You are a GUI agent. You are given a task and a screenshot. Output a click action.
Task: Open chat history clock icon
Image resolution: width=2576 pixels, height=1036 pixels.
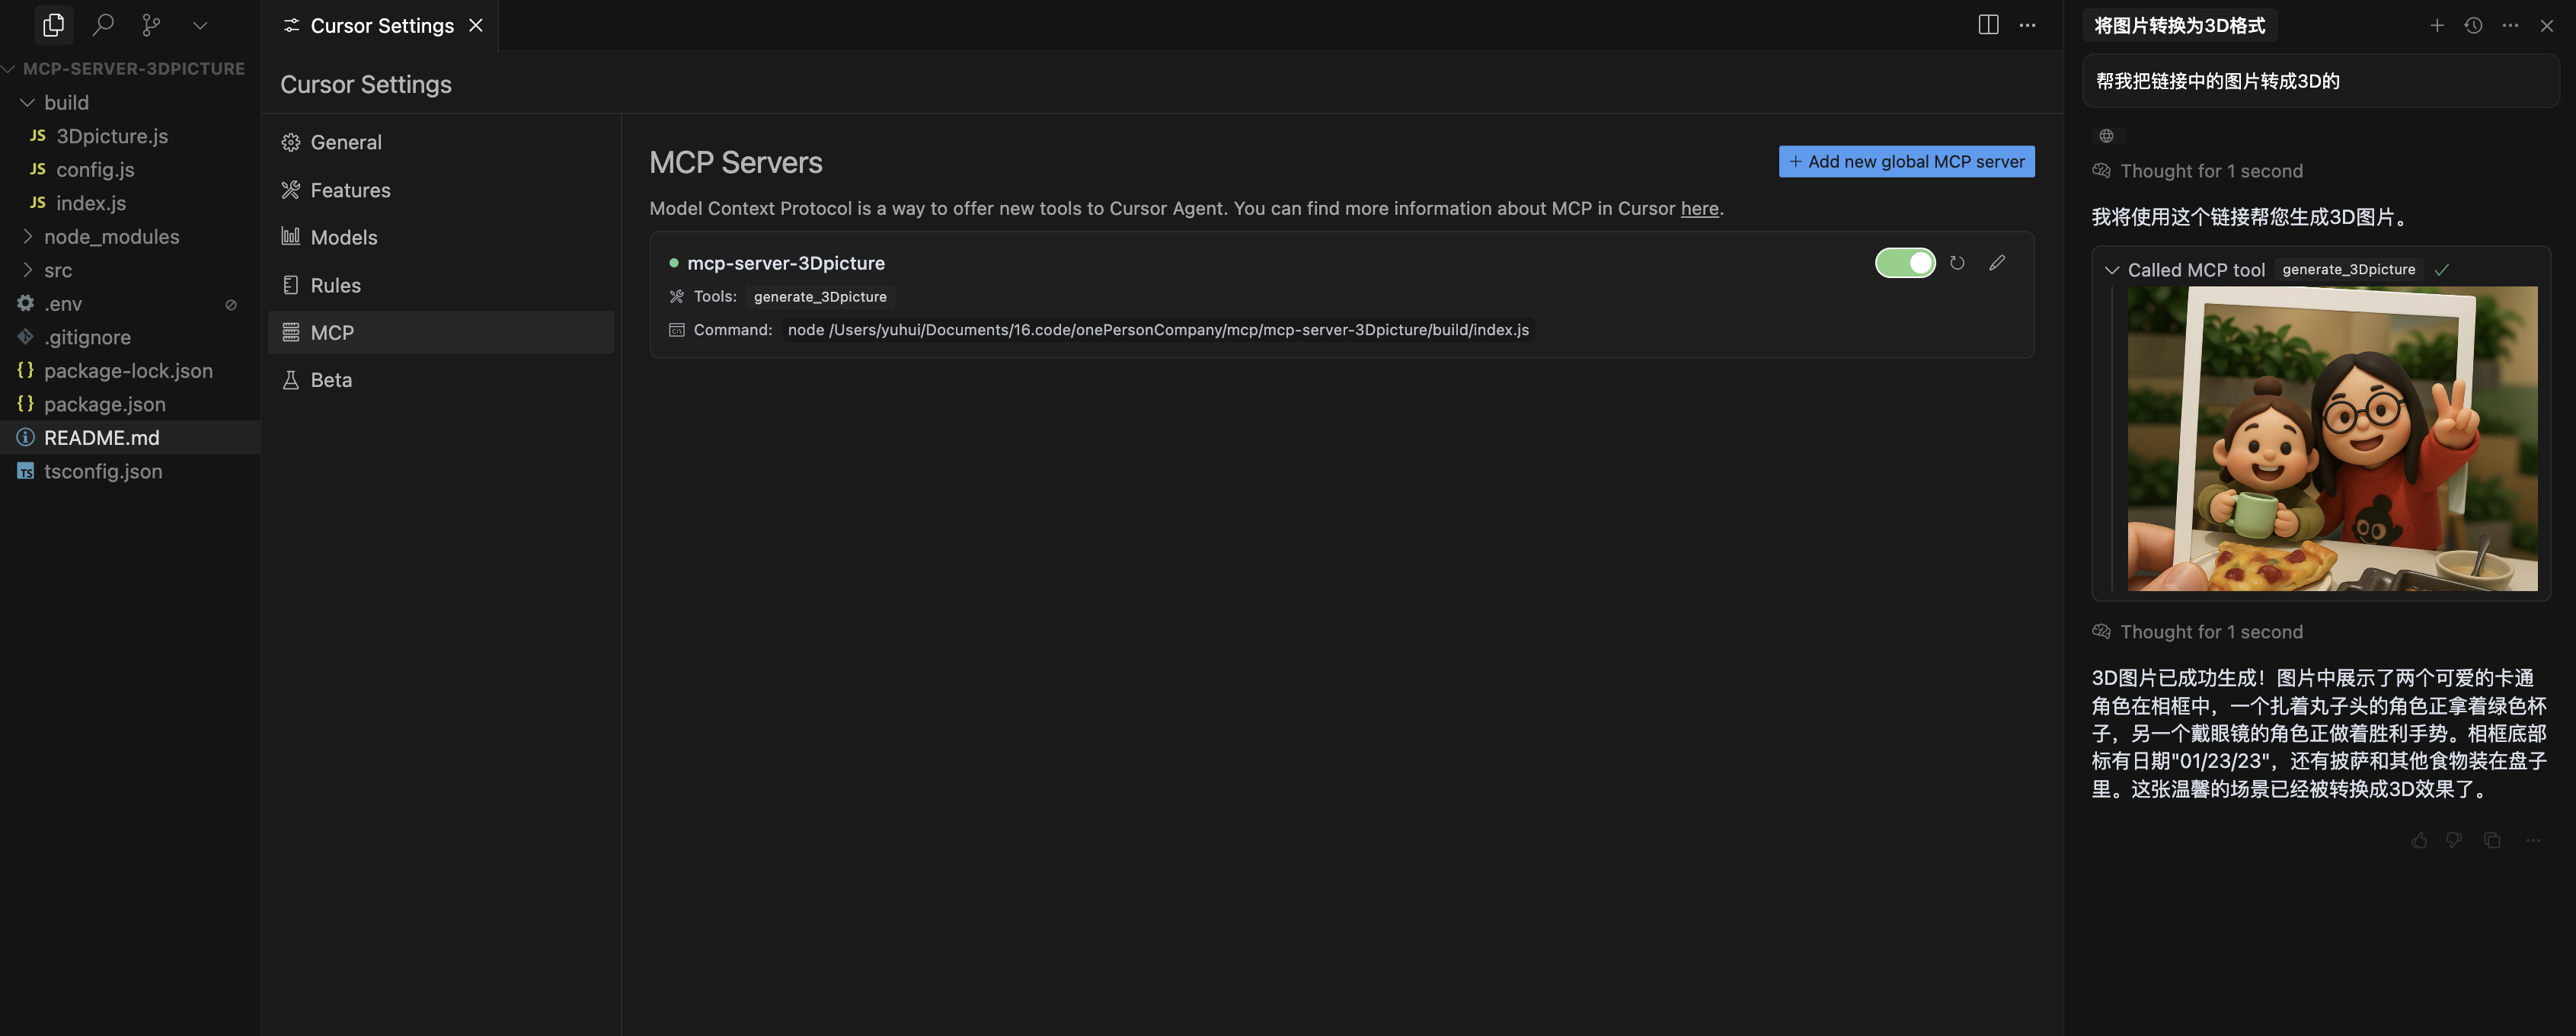2473,25
